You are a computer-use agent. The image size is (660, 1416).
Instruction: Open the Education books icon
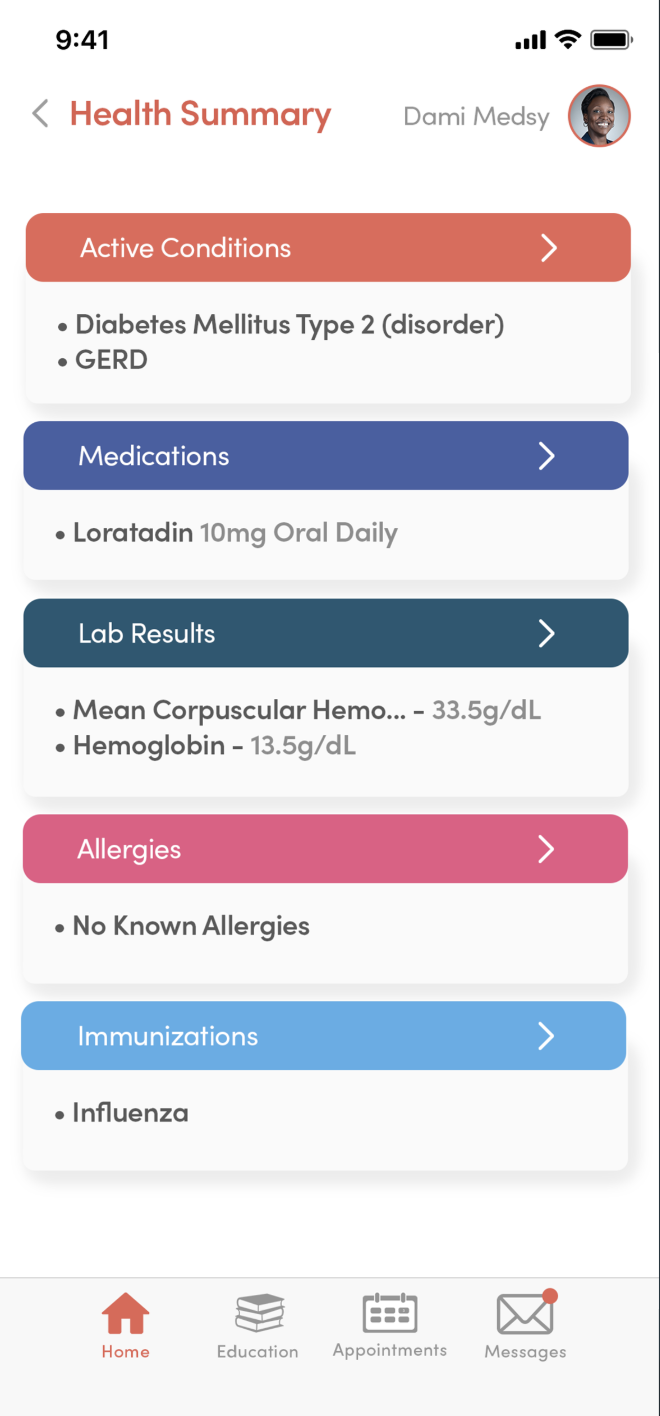pyautogui.click(x=258, y=1313)
